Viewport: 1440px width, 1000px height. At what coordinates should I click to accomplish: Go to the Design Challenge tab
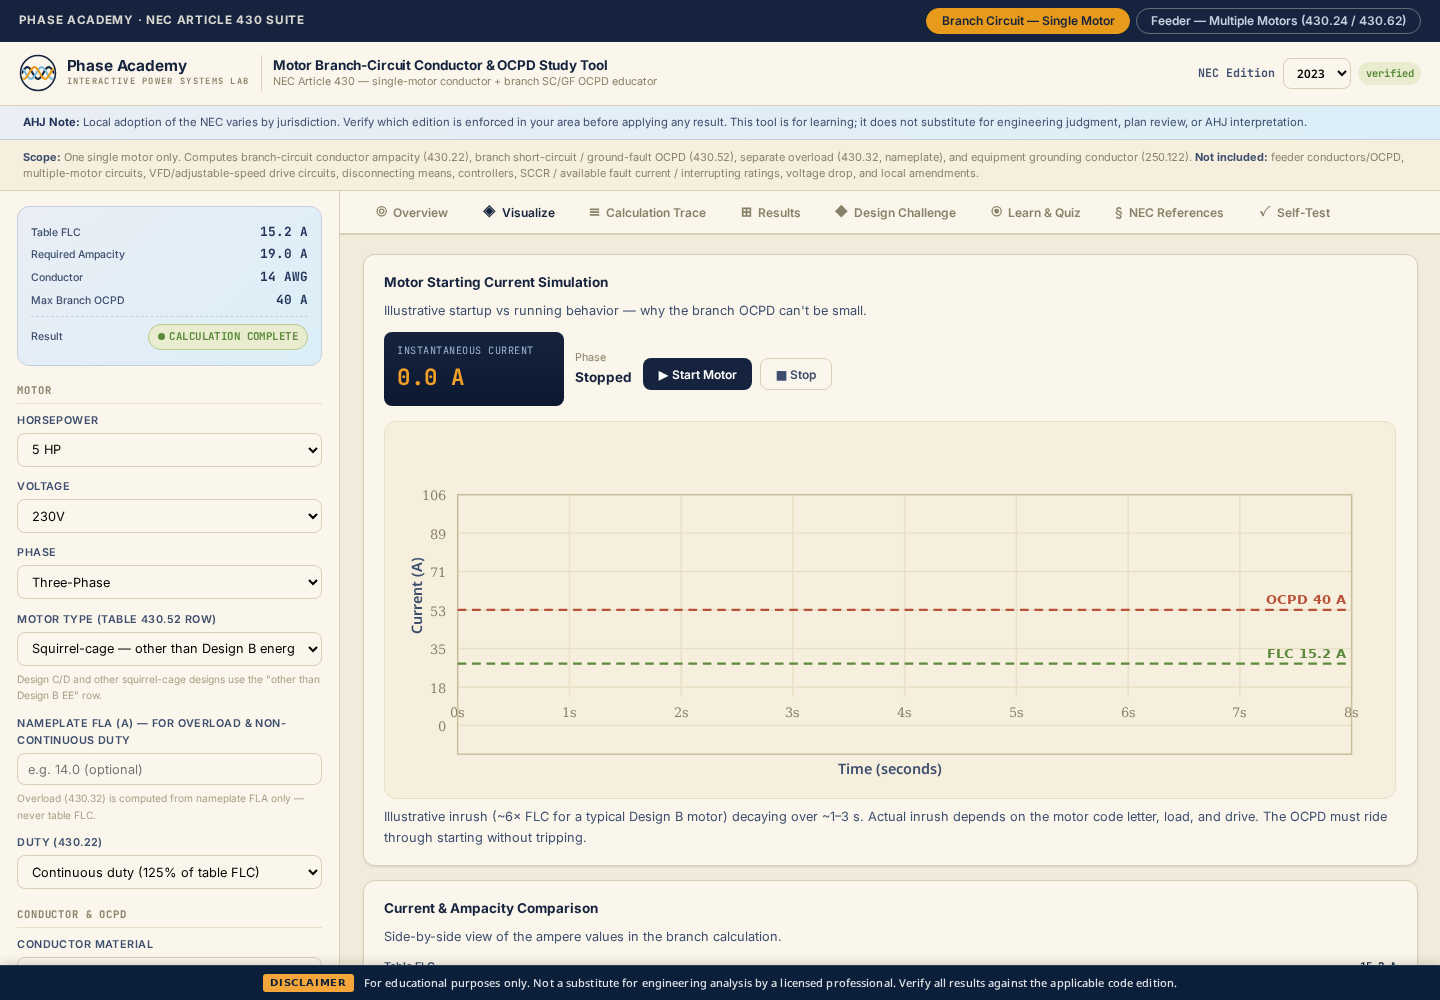click(x=896, y=212)
